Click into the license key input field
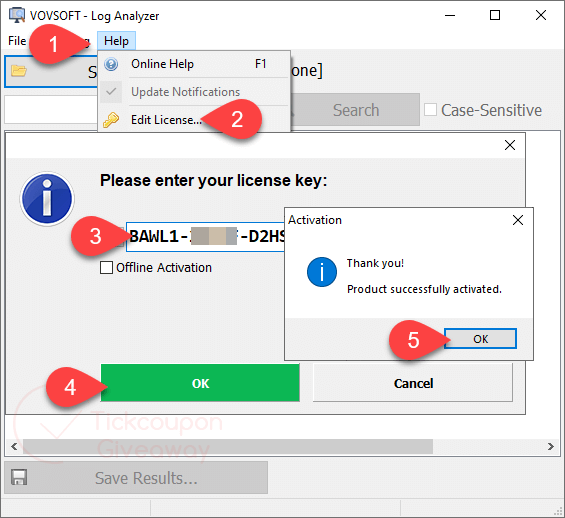Viewport: 565px width, 518px height. point(205,237)
